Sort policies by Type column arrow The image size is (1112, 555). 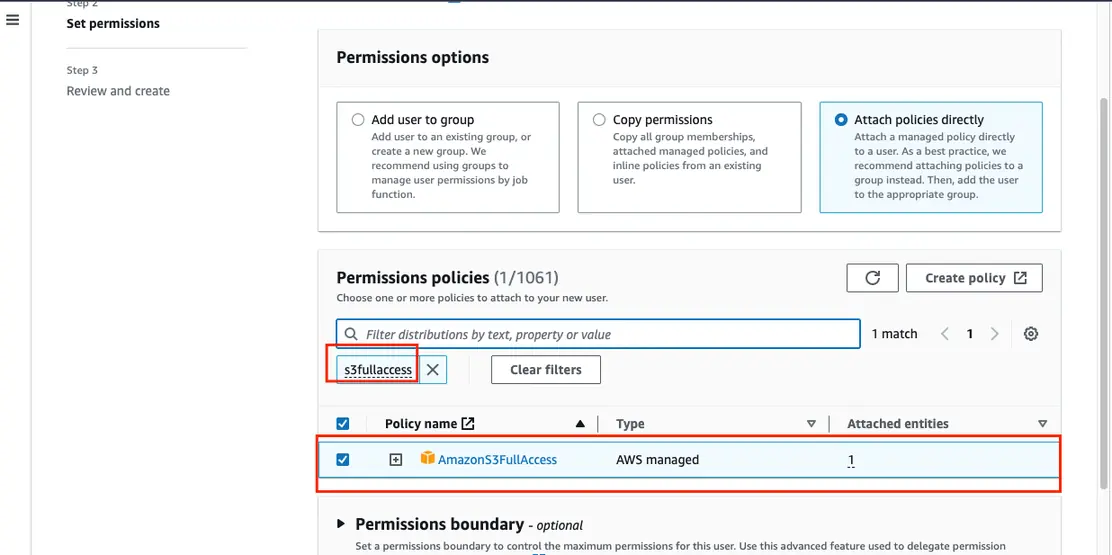(811, 424)
